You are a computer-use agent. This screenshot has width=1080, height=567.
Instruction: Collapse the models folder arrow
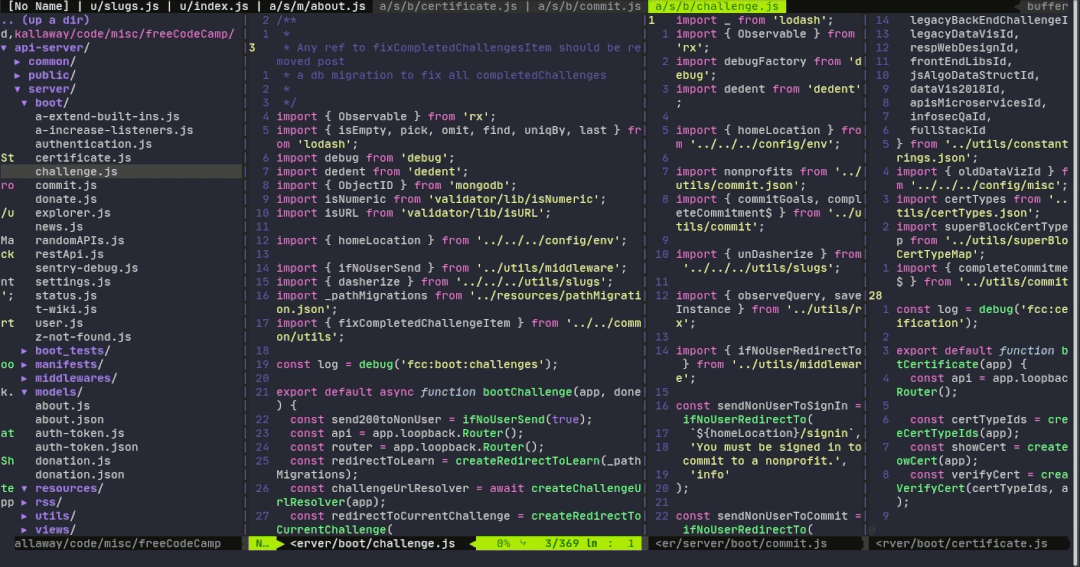click(25, 392)
